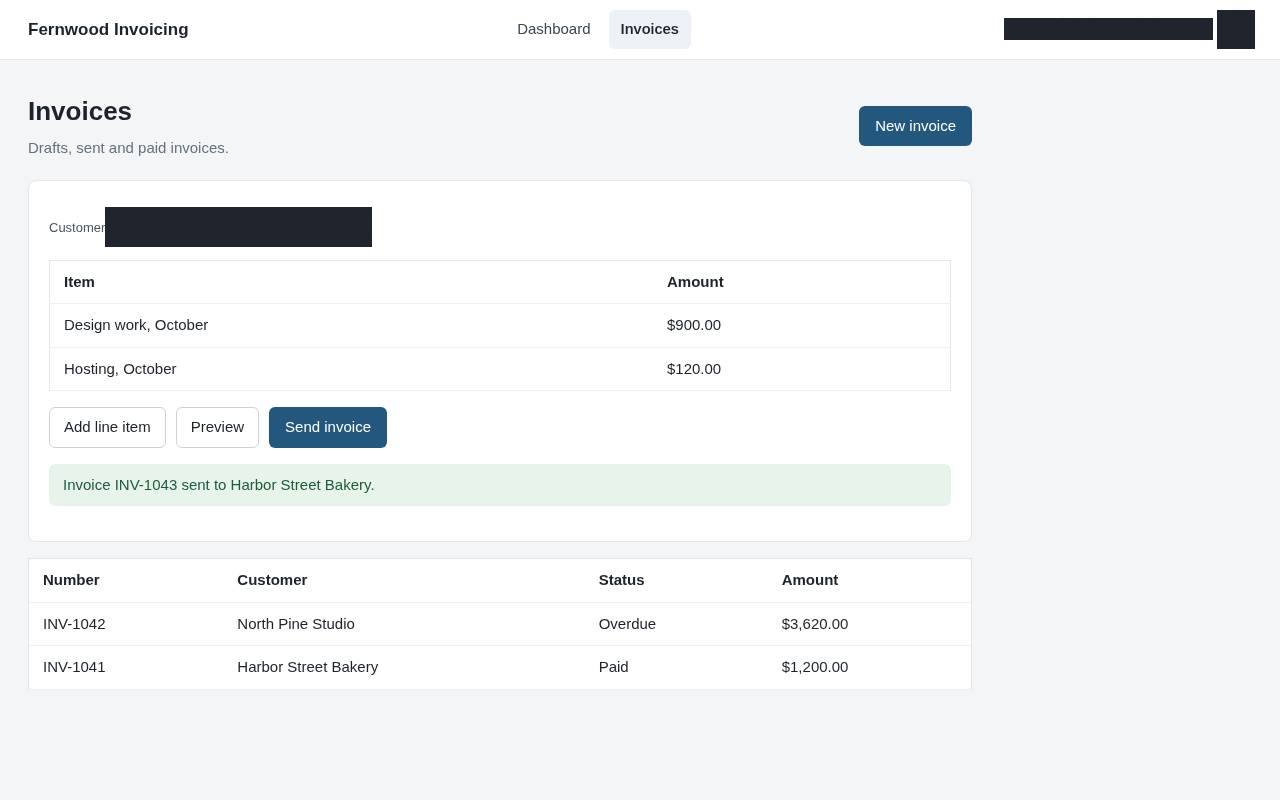
Task: Send the invoice
Action: click(x=328, y=427)
